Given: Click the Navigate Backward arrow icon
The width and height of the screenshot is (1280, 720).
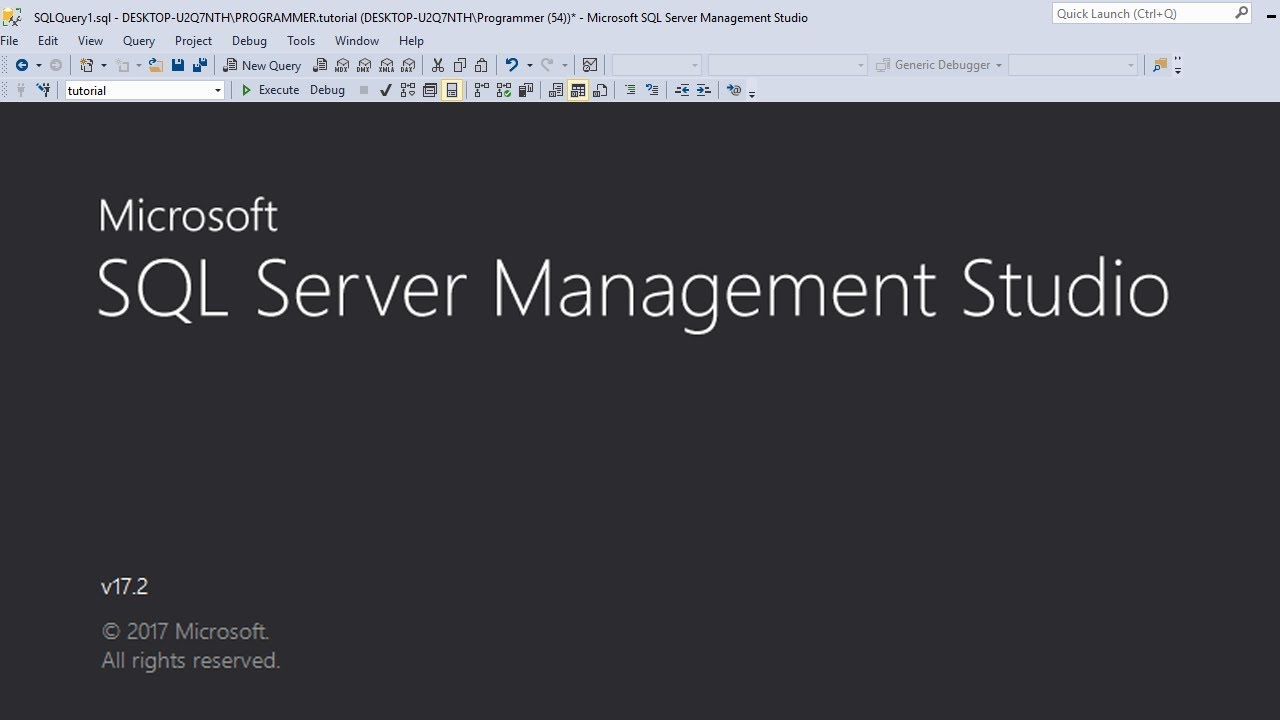Looking at the screenshot, I should click(x=21, y=65).
